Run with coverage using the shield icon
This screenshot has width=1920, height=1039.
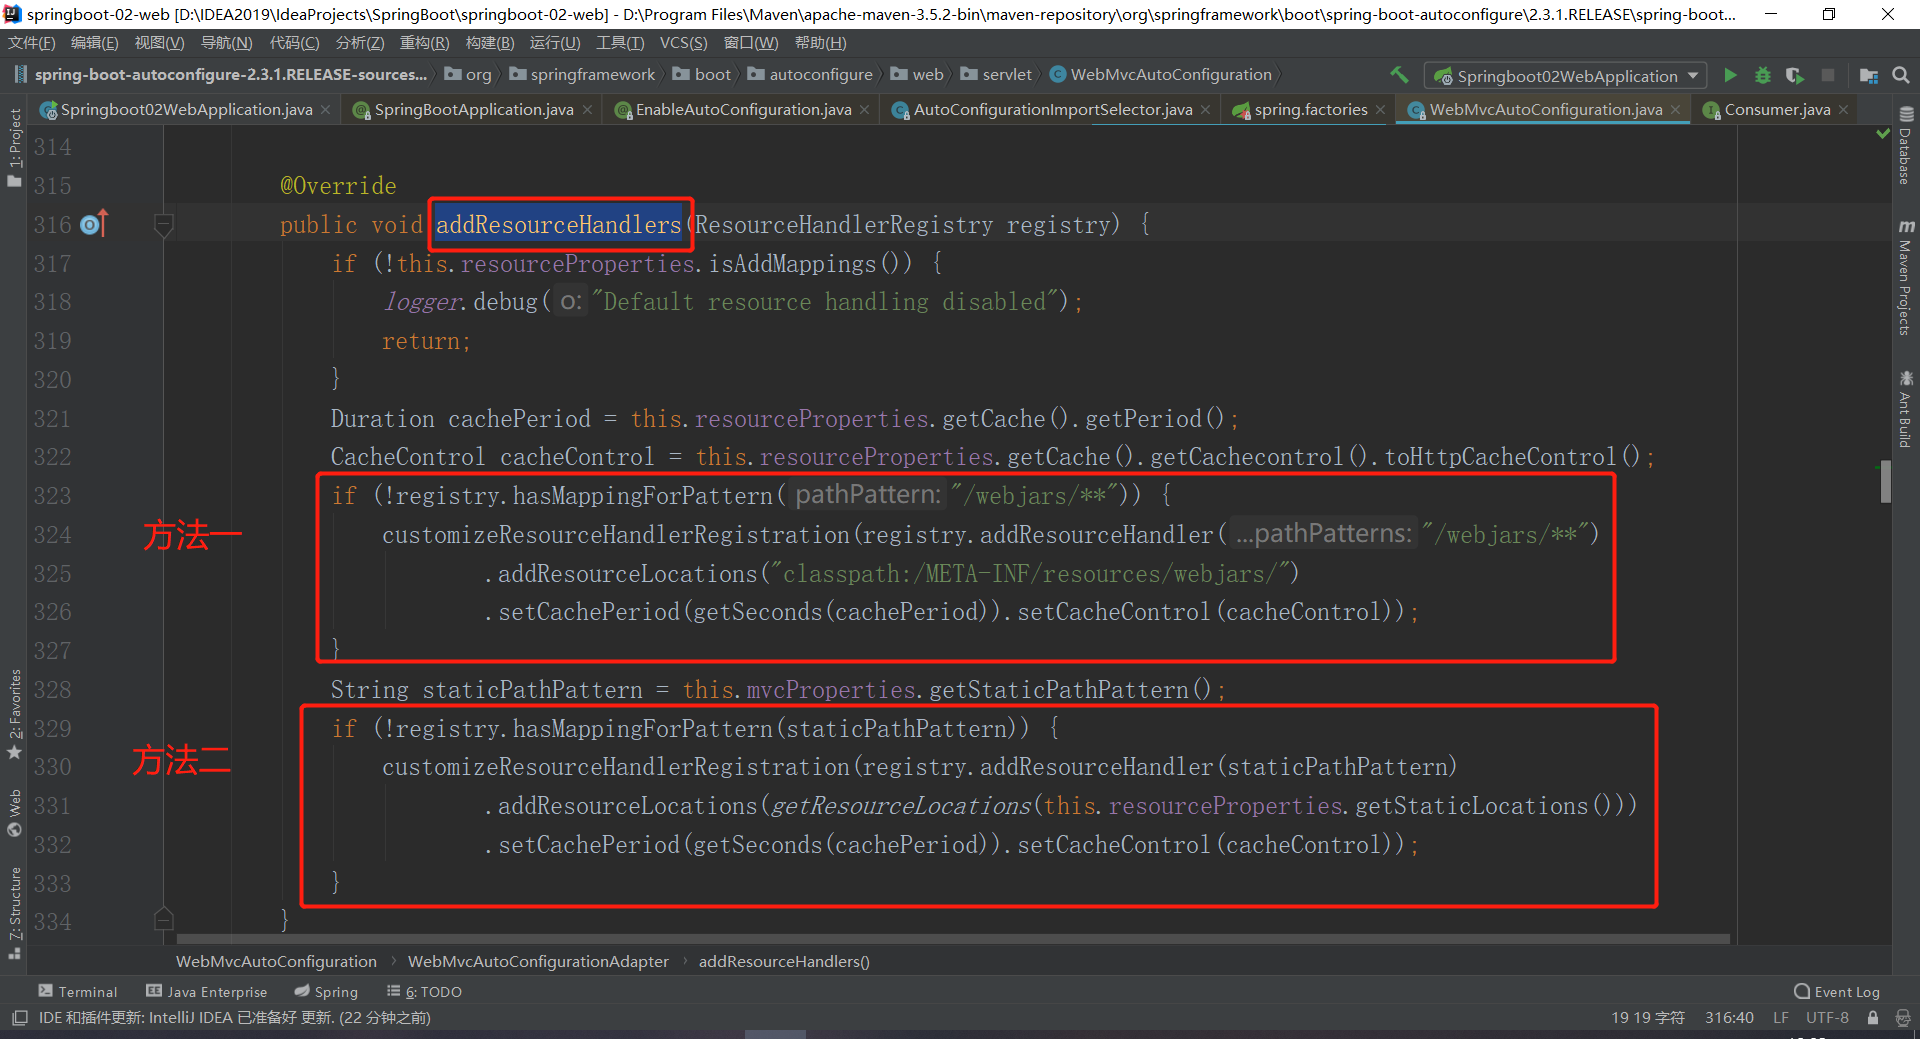tap(1795, 75)
